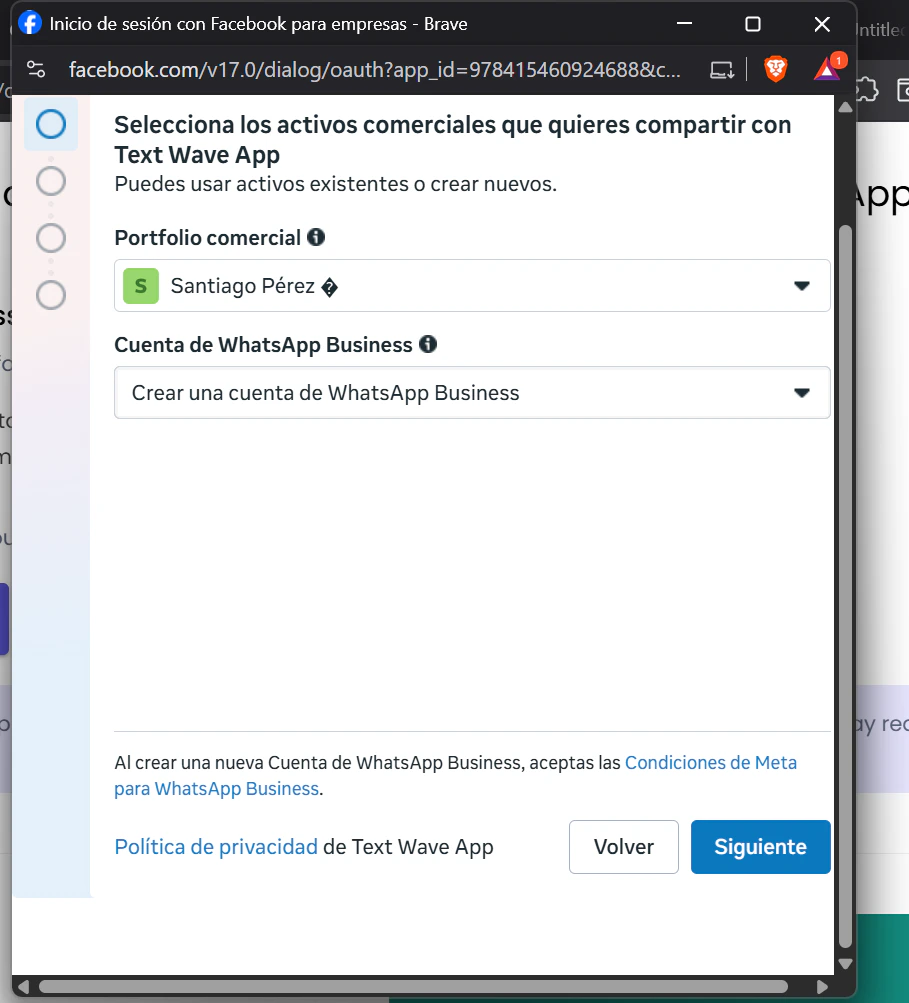Open Crear una cuenta de WhatsApp Business dropdown
The image size is (909, 1003).
pos(472,393)
